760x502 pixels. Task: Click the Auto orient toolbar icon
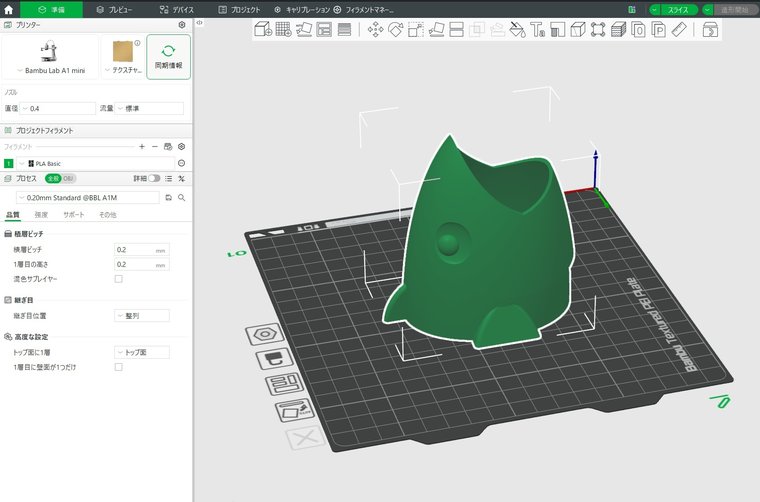click(x=304, y=30)
